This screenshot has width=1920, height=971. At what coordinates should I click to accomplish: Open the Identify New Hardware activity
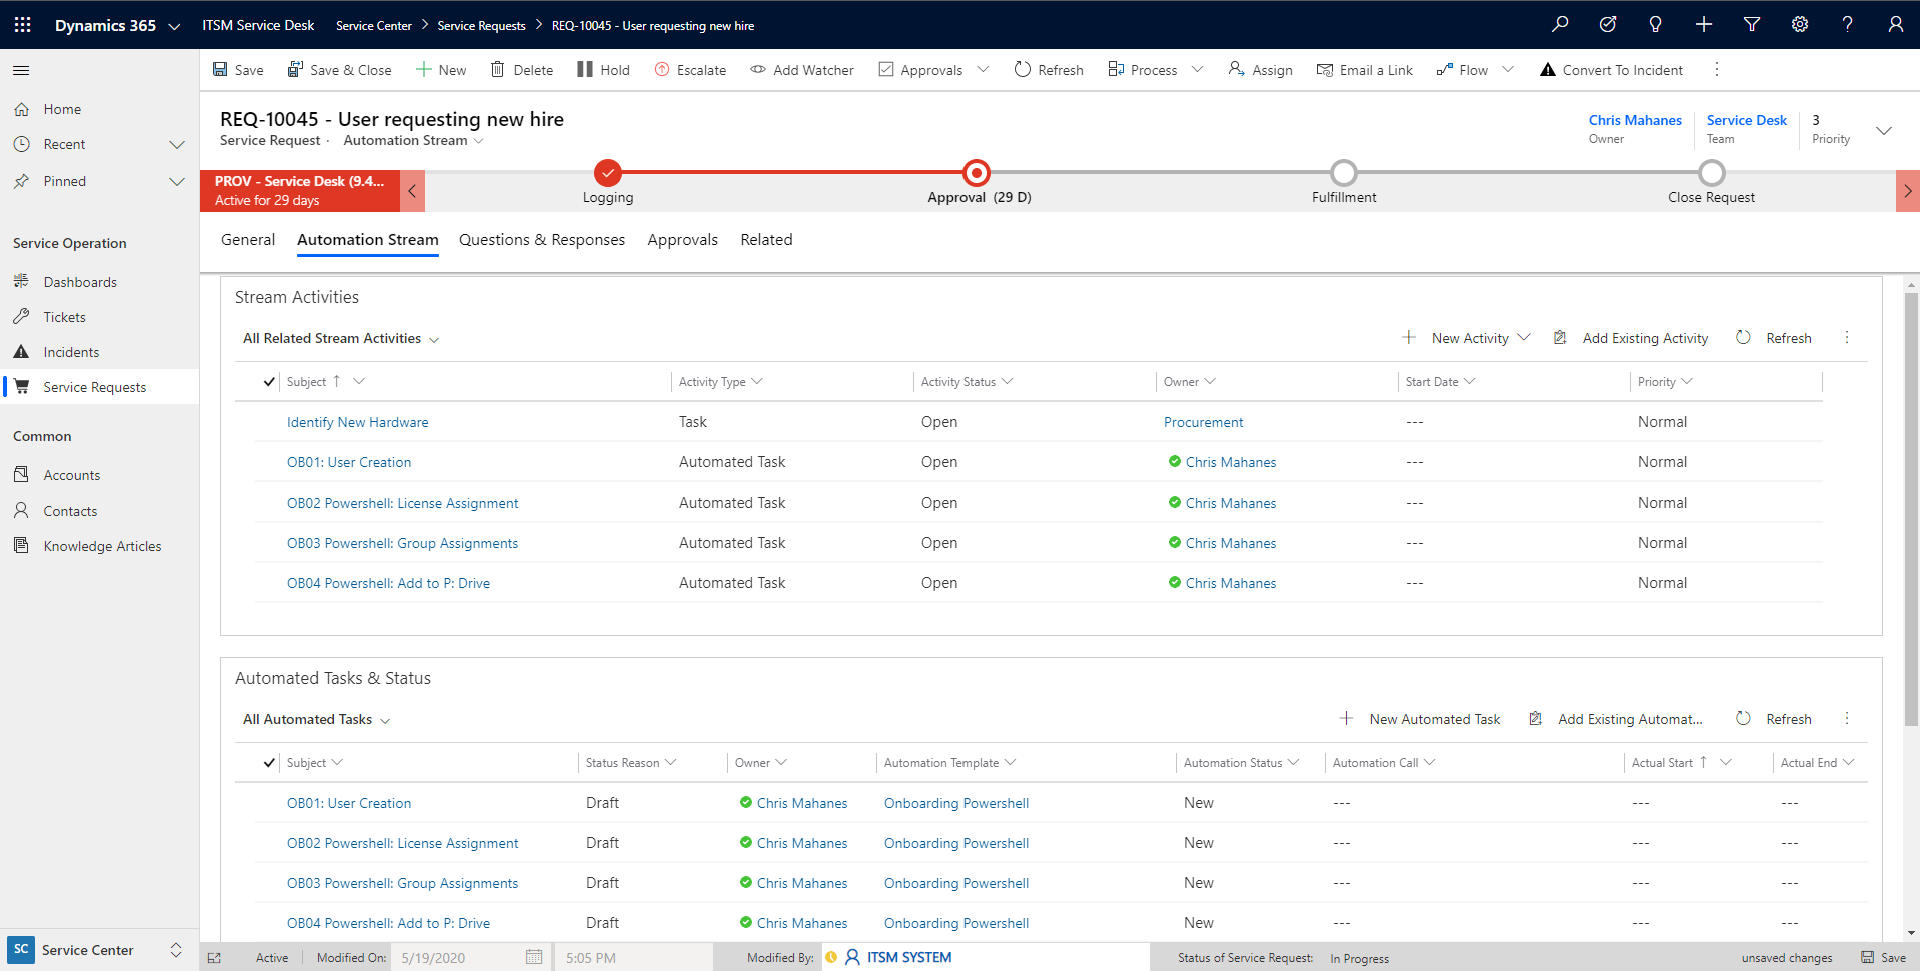[x=358, y=422]
